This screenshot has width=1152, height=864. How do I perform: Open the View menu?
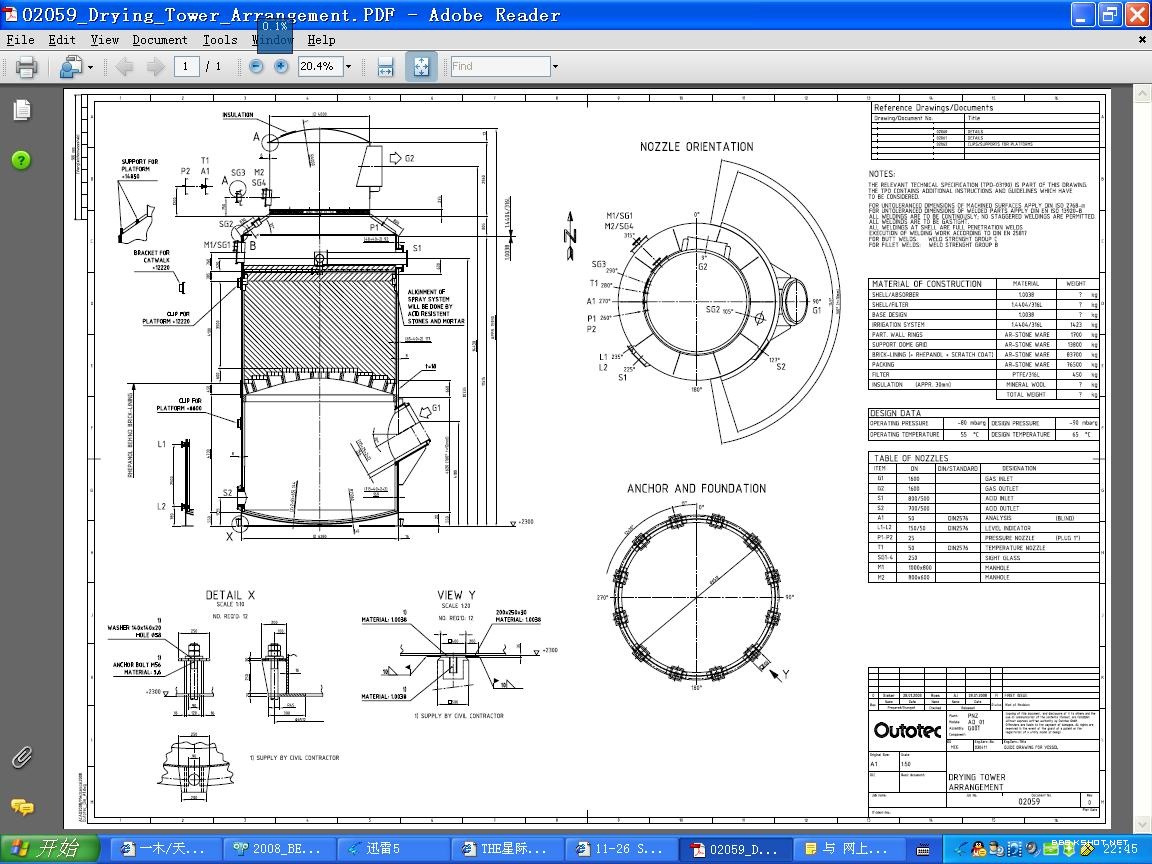tap(104, 40)
